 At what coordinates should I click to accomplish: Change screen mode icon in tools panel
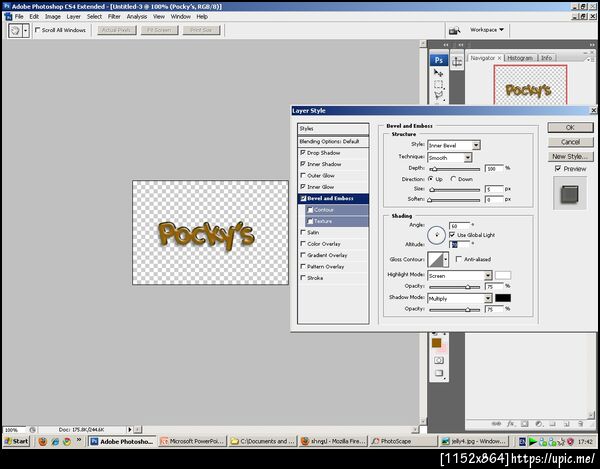(439, 373)
